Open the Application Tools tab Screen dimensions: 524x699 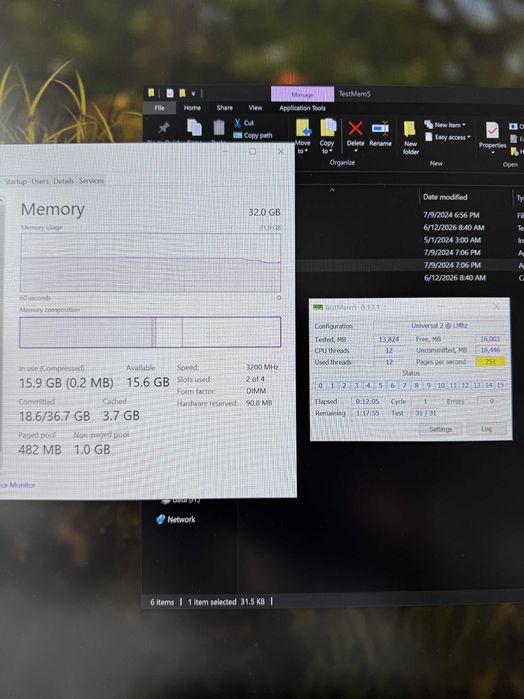pyautogui.click(x=302, y=108)
